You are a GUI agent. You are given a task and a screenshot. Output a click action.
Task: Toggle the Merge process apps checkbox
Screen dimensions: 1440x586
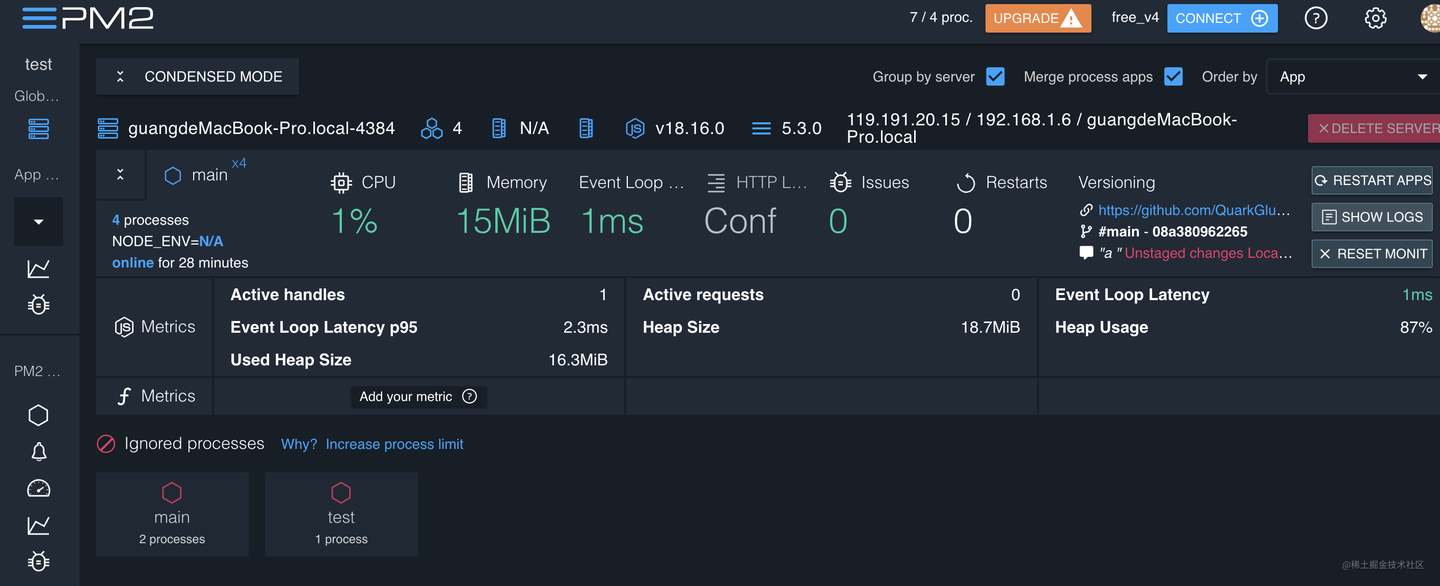coord(1173,76)
